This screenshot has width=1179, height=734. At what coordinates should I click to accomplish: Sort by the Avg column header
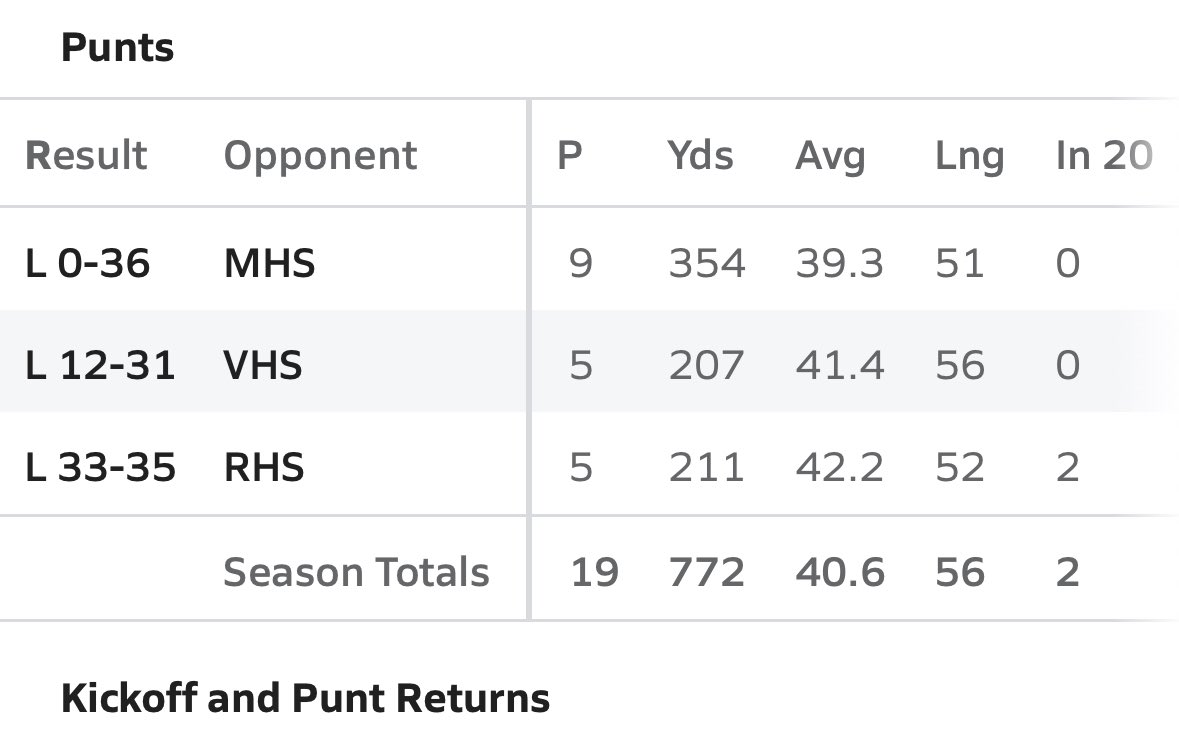coord(830,156)
